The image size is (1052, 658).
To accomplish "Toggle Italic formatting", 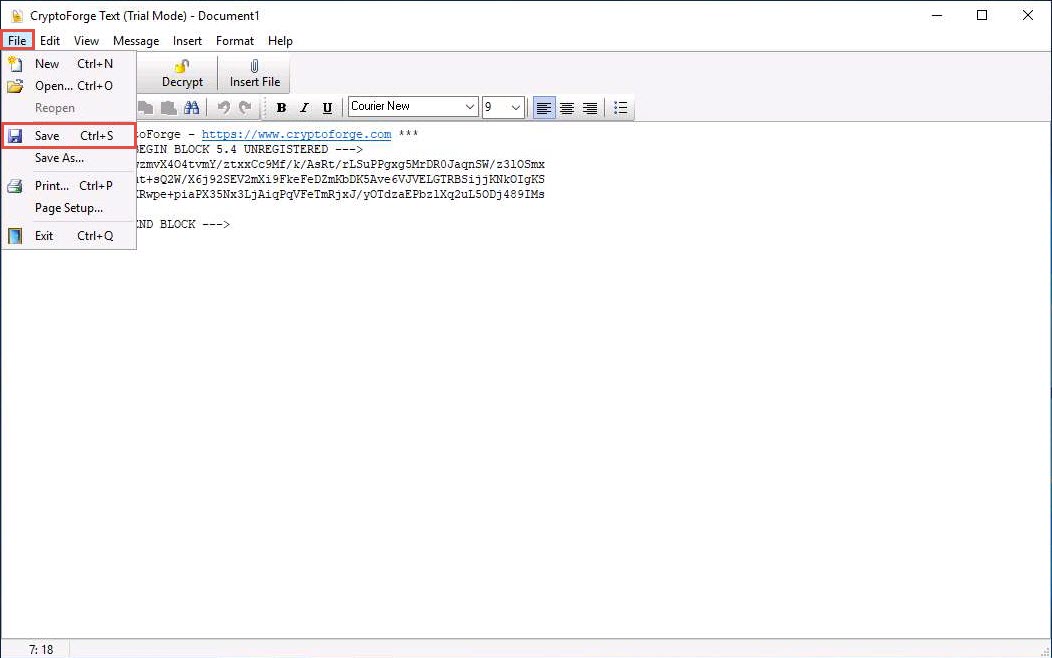I will (x=304, y=108).
